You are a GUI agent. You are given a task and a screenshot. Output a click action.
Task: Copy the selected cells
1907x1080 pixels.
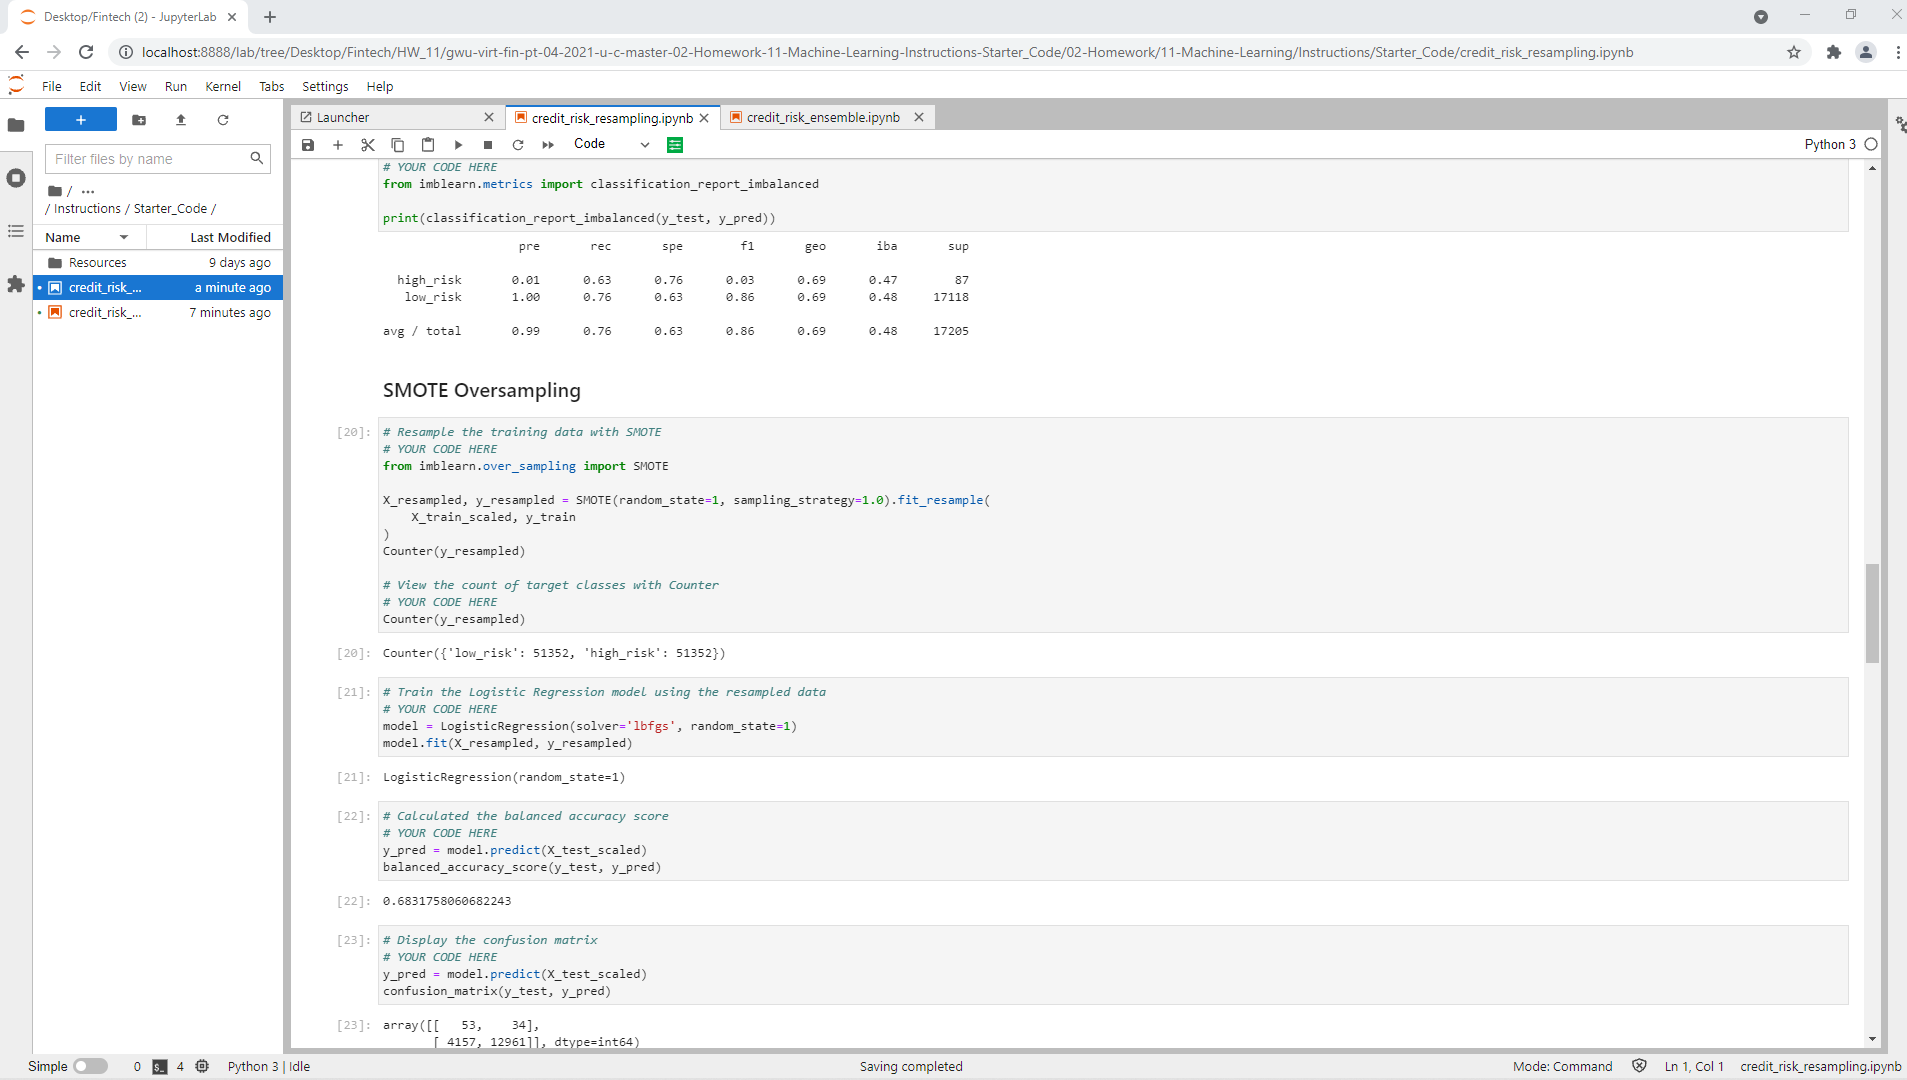pyautogui.click(x=398, y=145)
